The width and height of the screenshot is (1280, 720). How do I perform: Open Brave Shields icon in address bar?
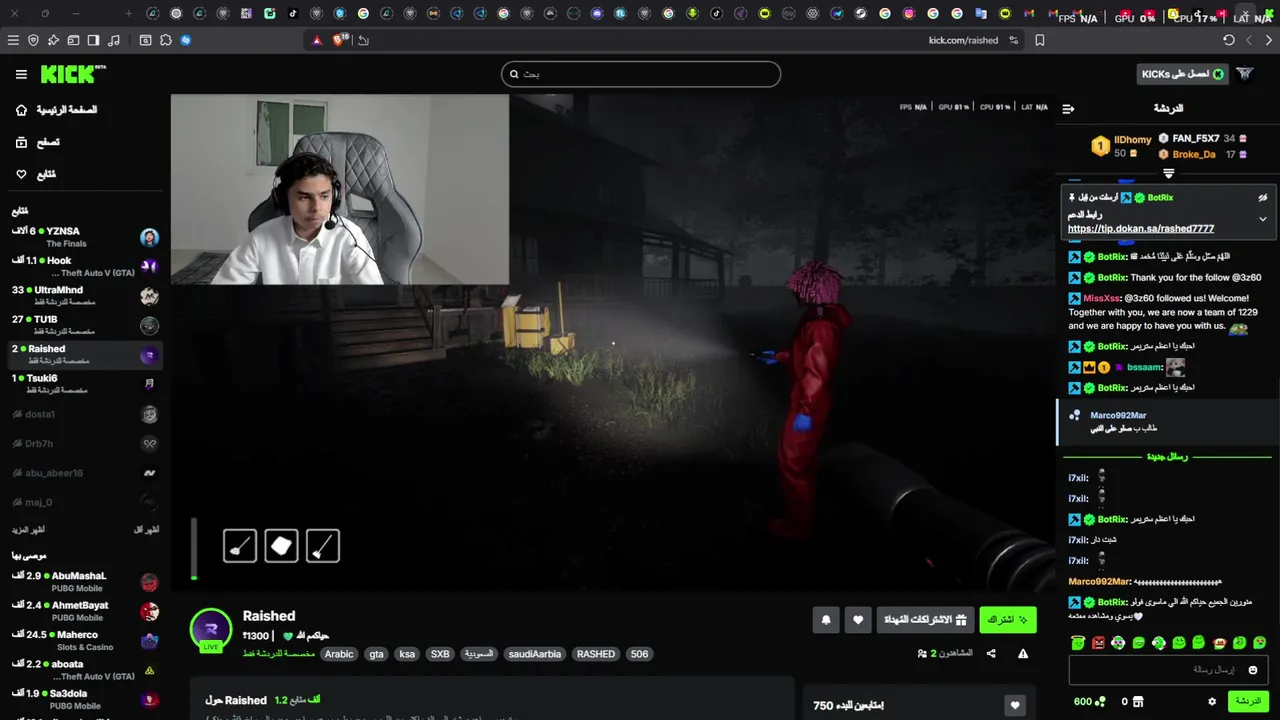click(x=341, y=40)
